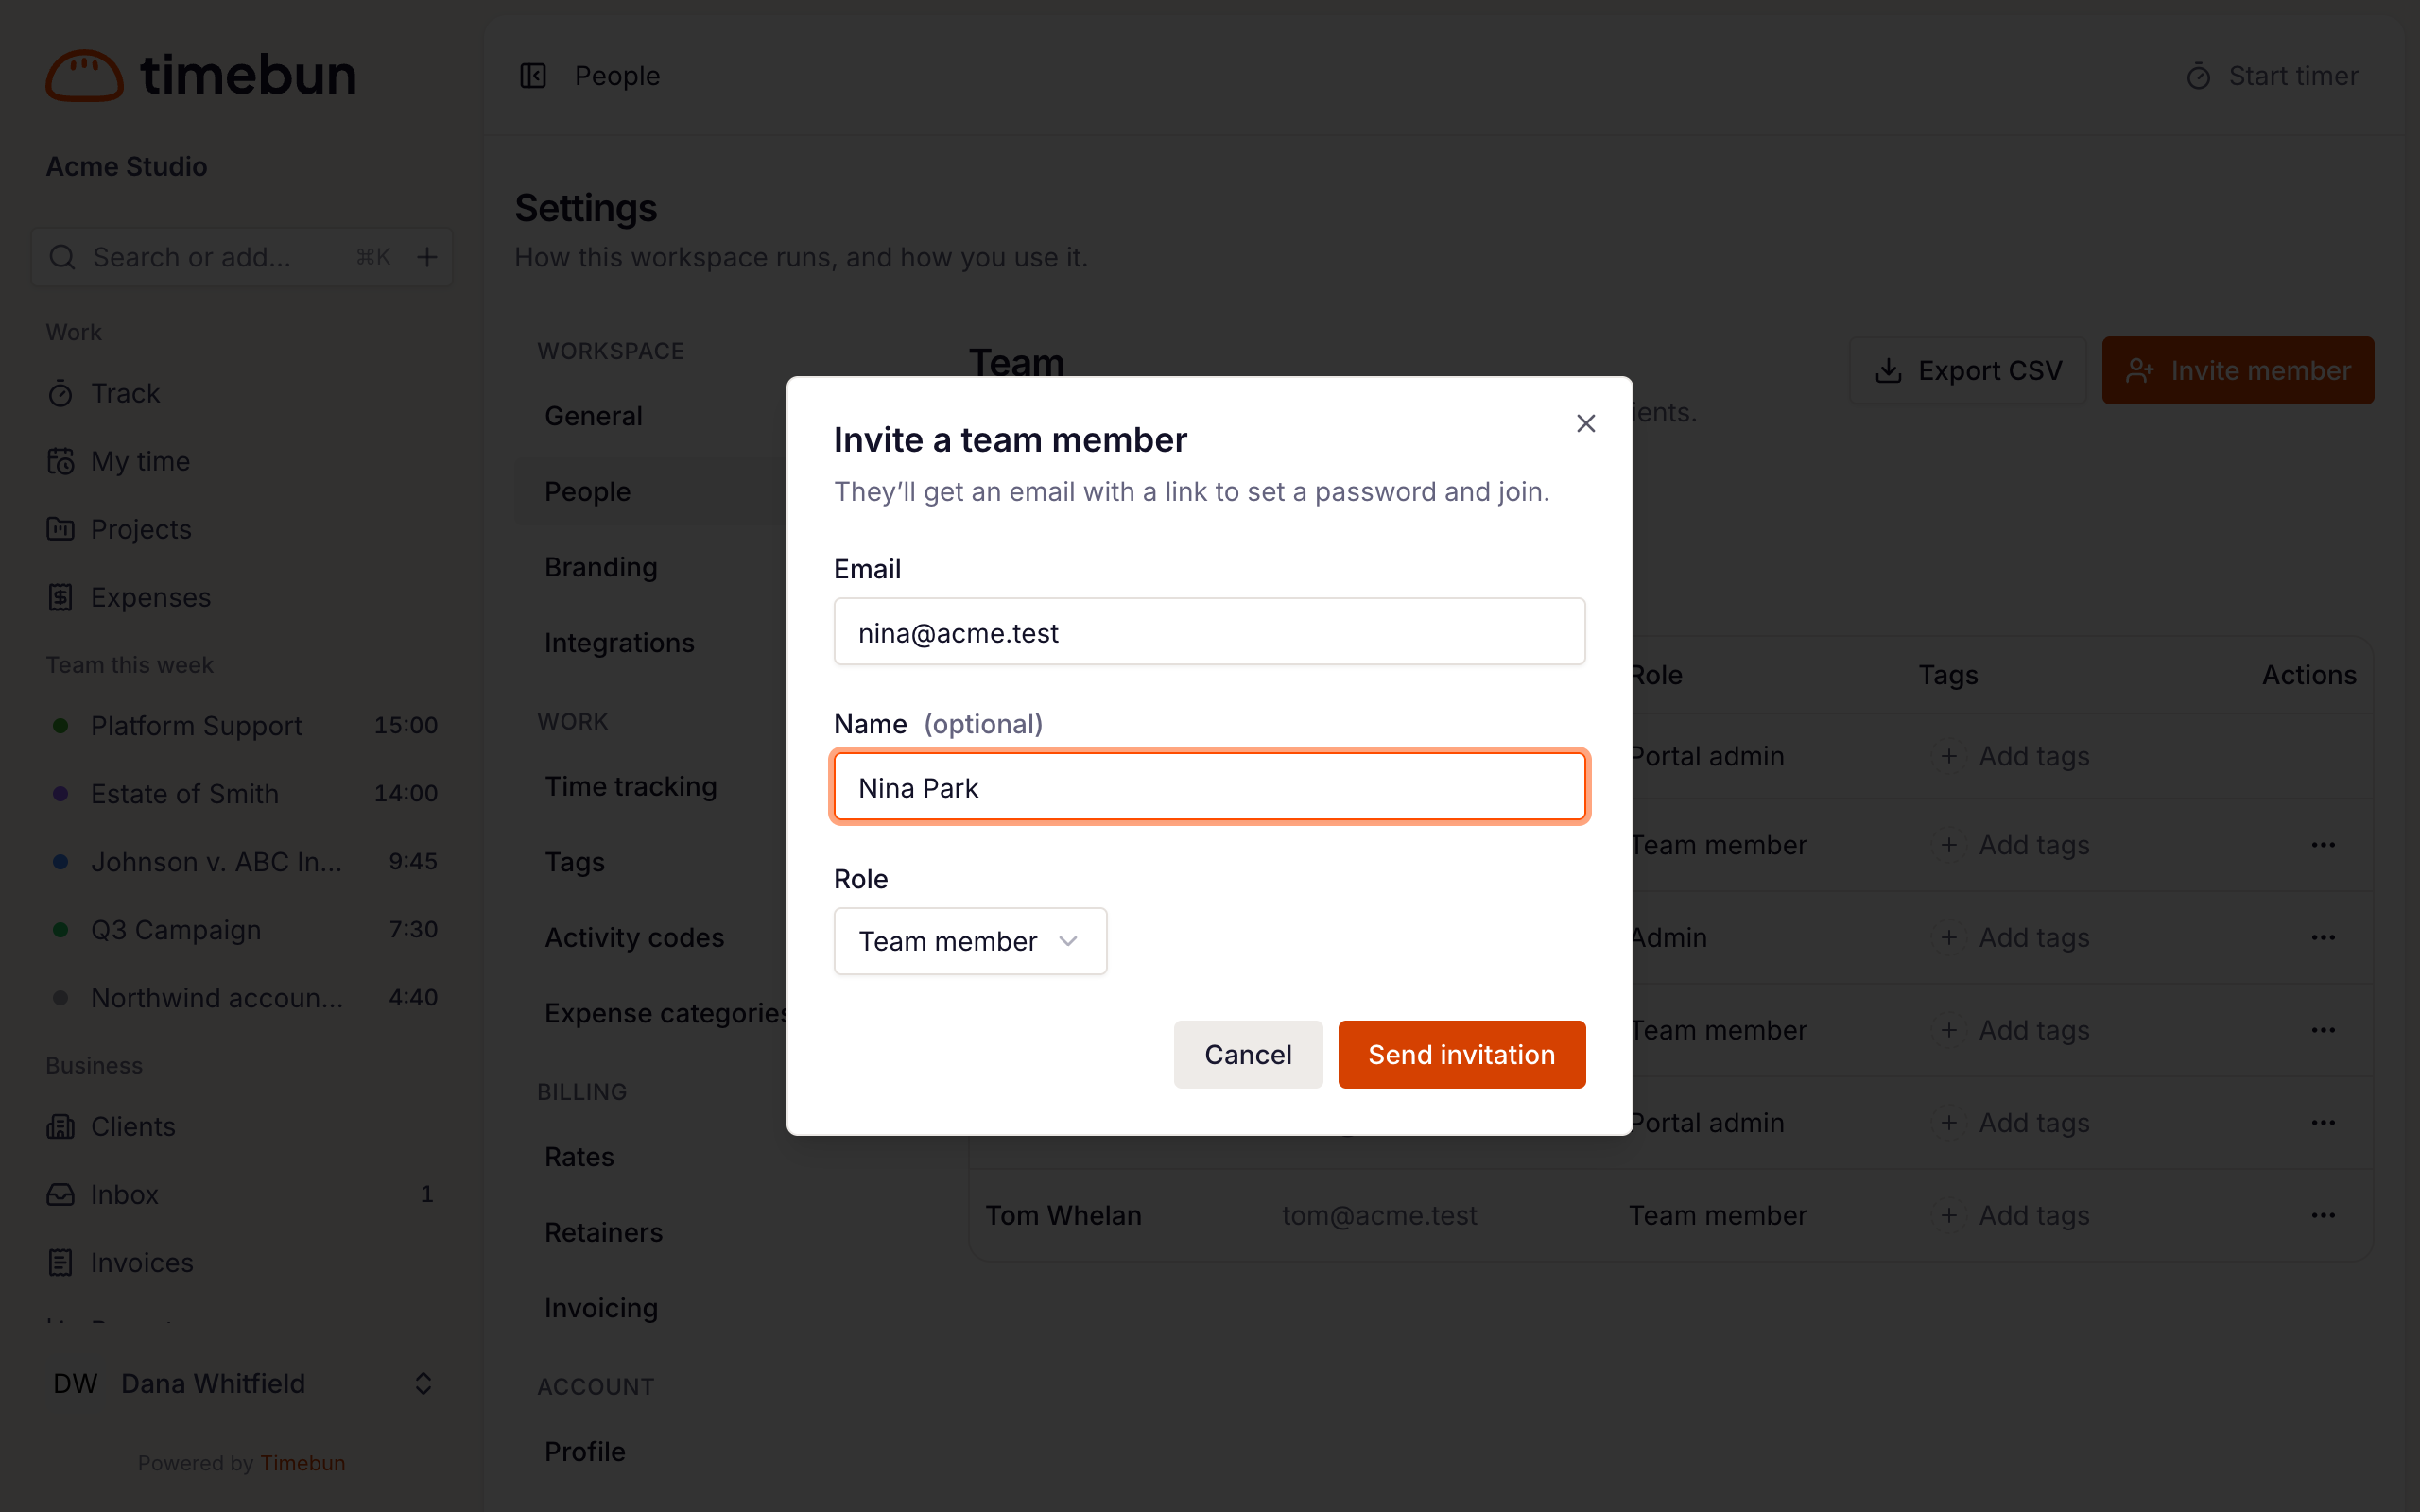Click the Timebun logo icon
The width and height of the screenshot is (2420, 1512).
tap(85, 76)
